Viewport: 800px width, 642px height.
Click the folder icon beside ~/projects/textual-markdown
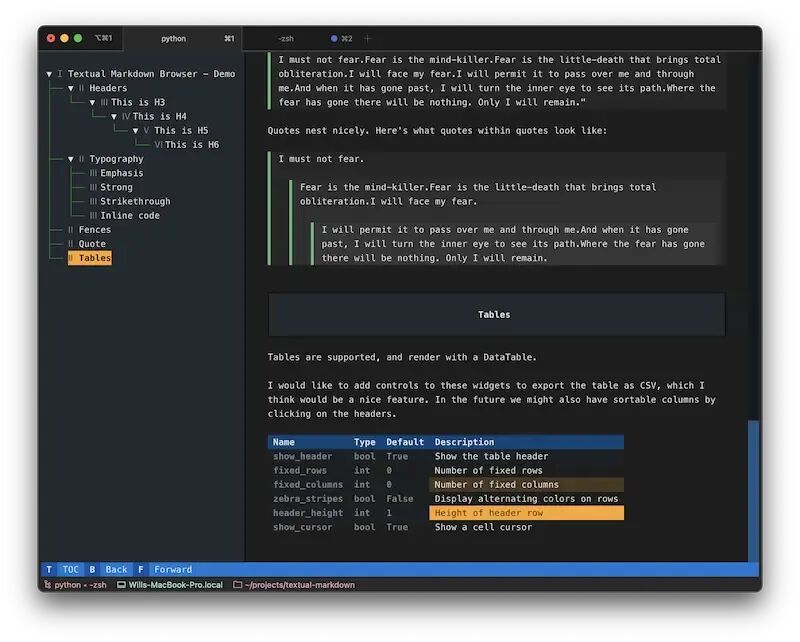(237, 585)
